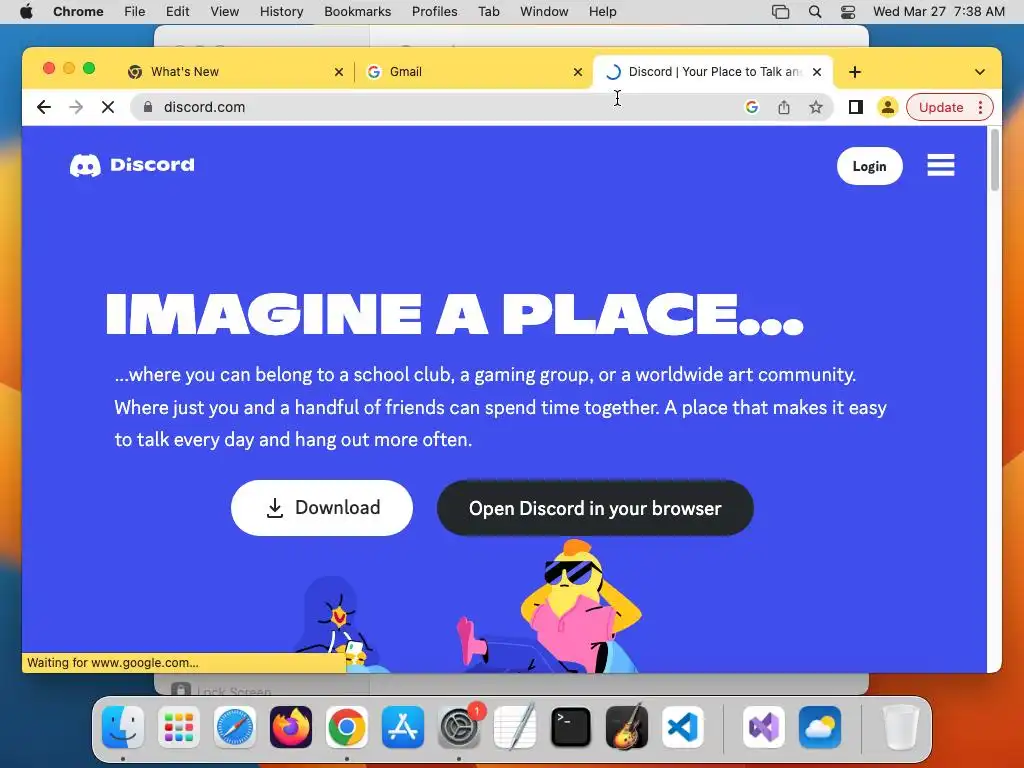
Task: Open the Bookmarks menu
Action: (x=357, y=12)
